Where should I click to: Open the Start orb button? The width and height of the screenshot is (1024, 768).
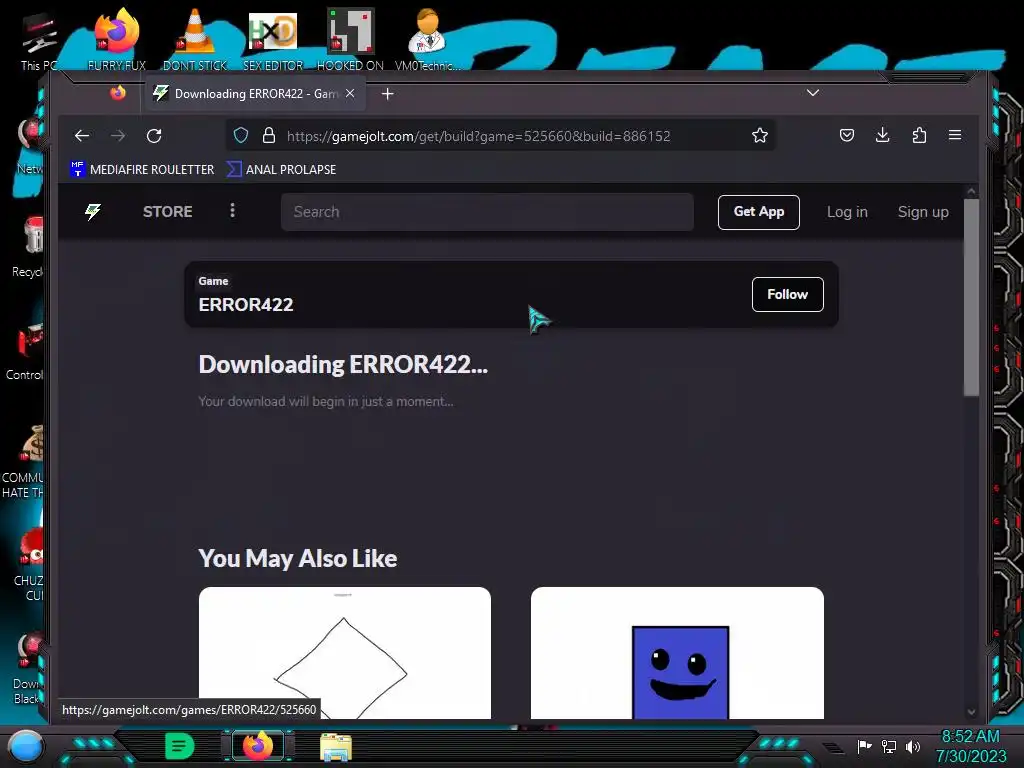pos(26,746)
